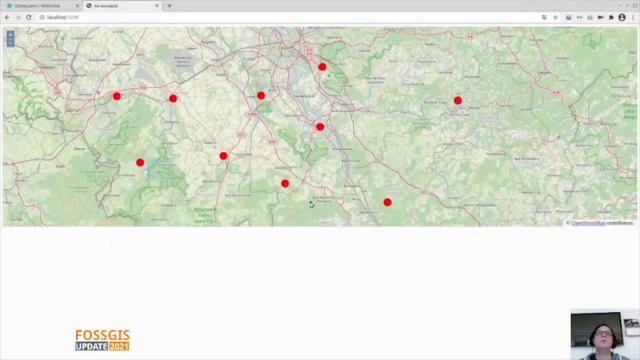
Task: Bookmark this page with the star
Action: coord(555,18)
